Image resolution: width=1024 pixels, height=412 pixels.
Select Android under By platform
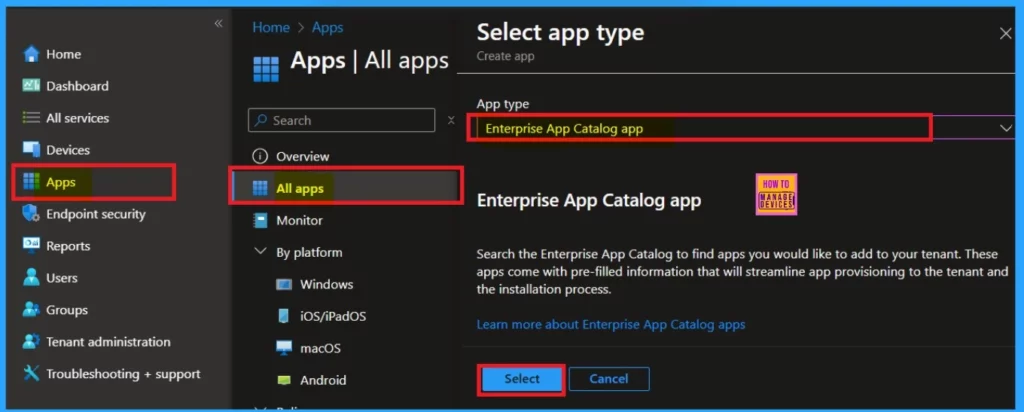coord(323,381)
